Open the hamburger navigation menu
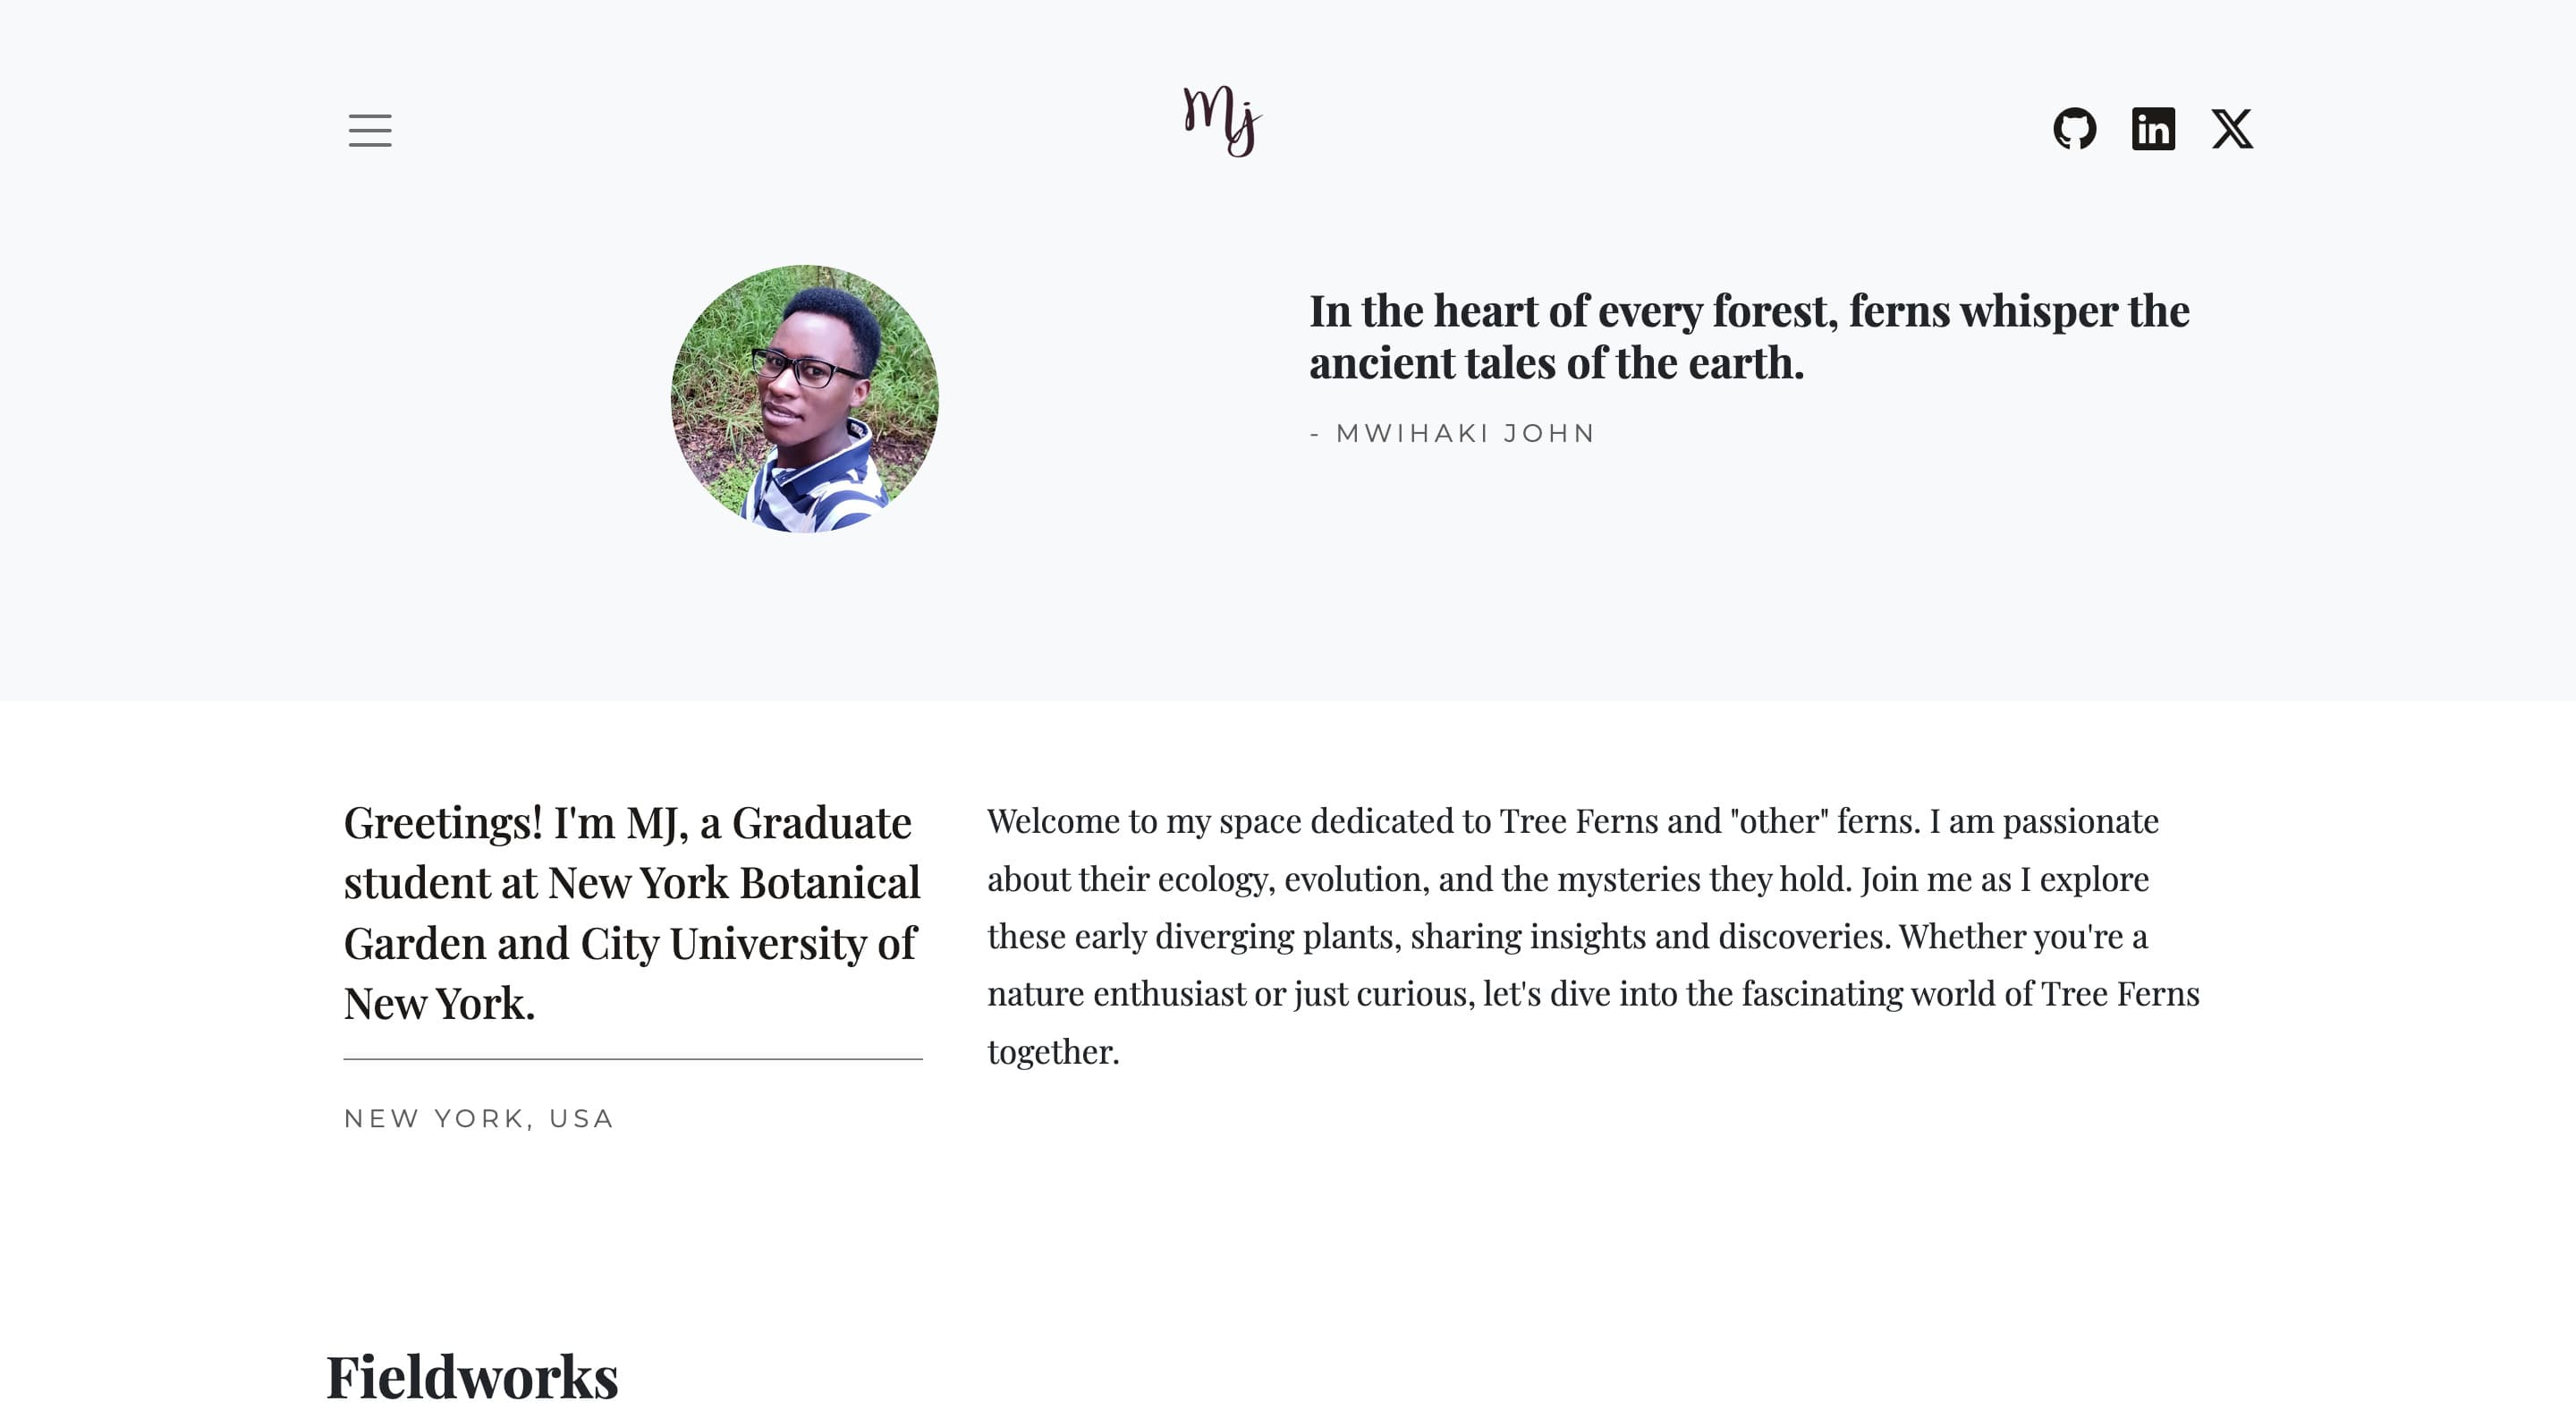The width and height of the screenshot is (2576, 1410). point(370,130)
